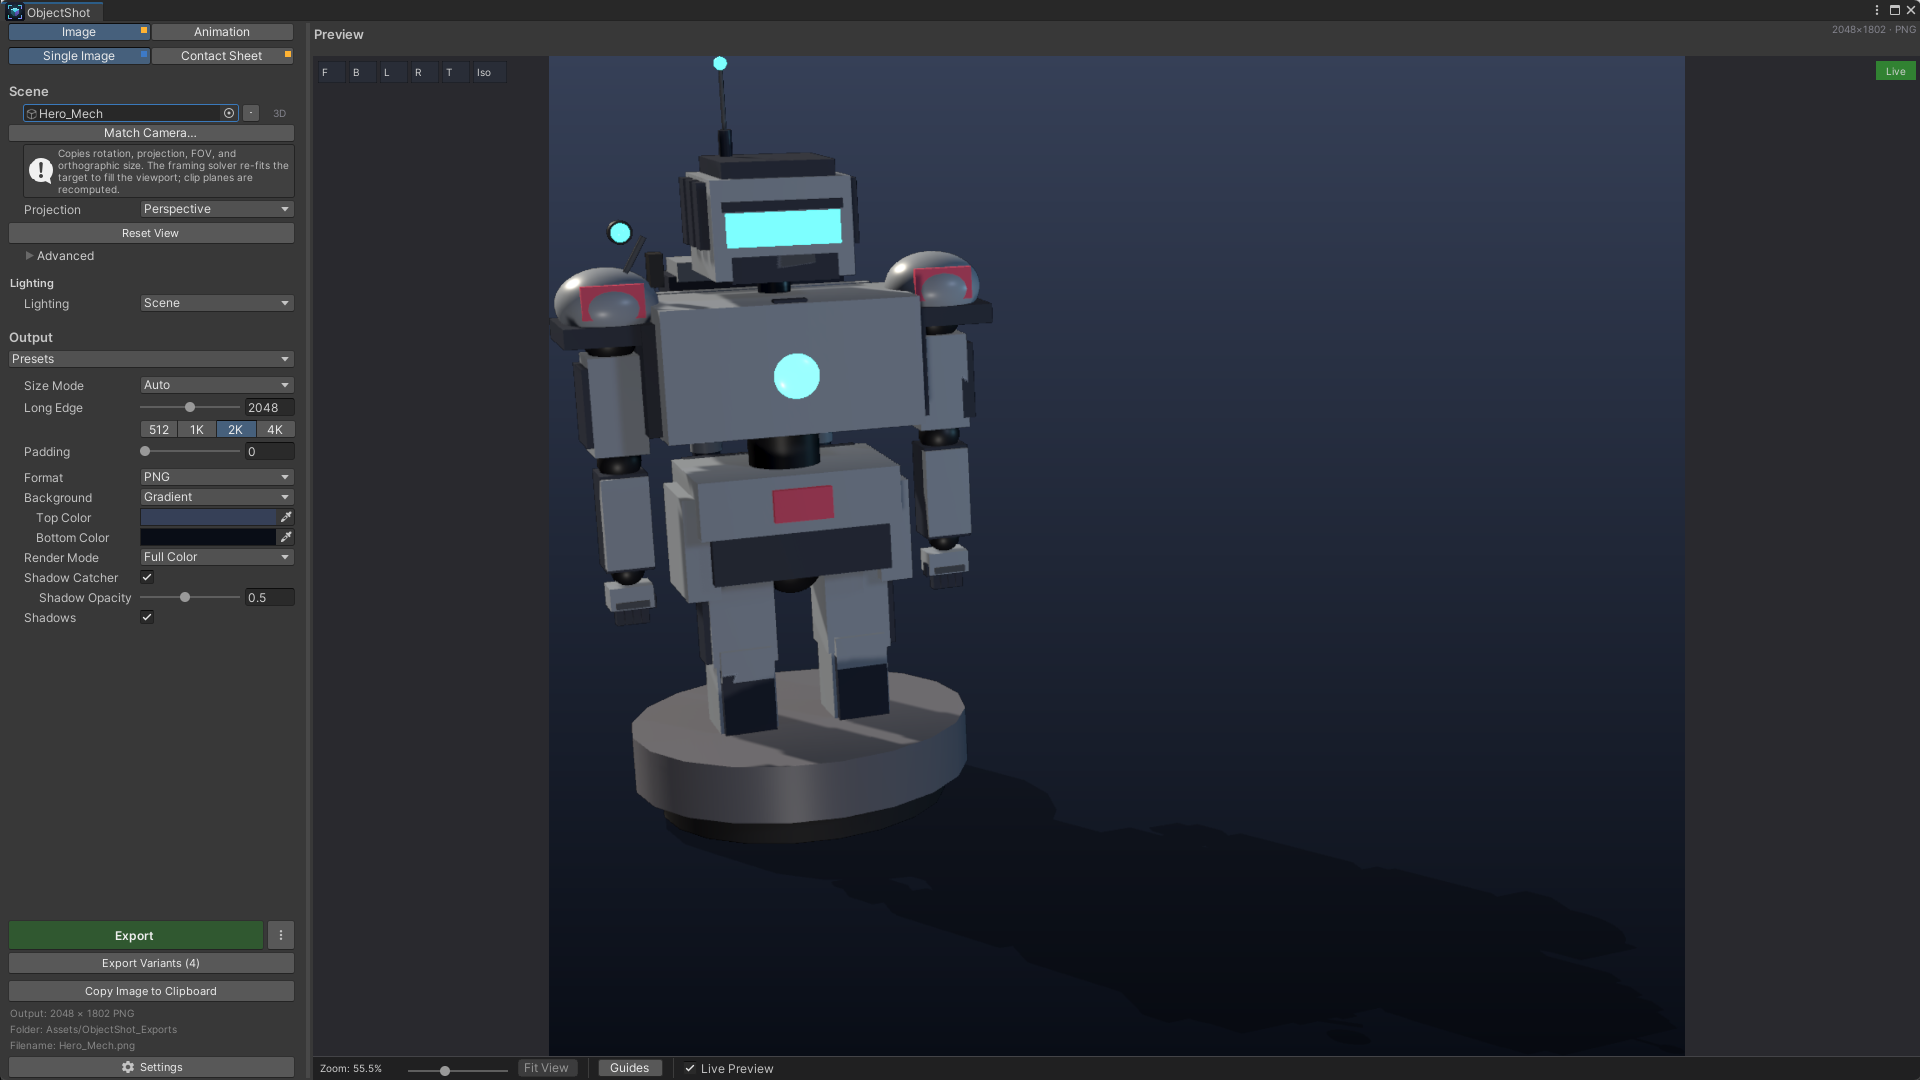Disable the Shadow Catcher checkbox
This screenshot has width=1920, height=1080.
click(x=147, y=577)
